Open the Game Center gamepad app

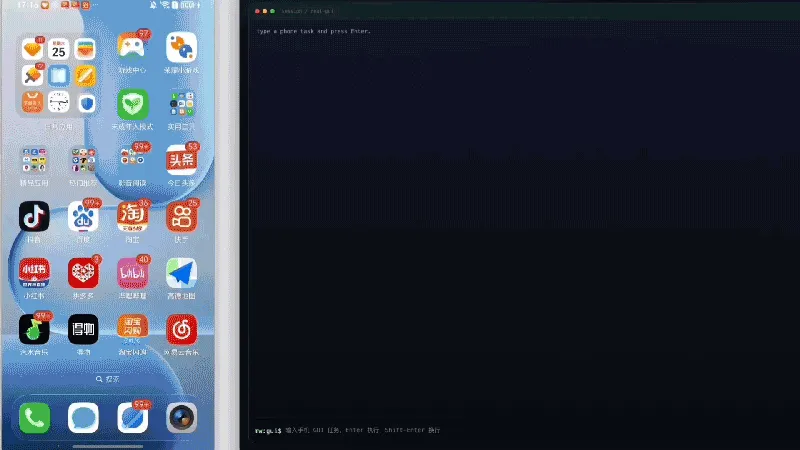tap(132, 47)
